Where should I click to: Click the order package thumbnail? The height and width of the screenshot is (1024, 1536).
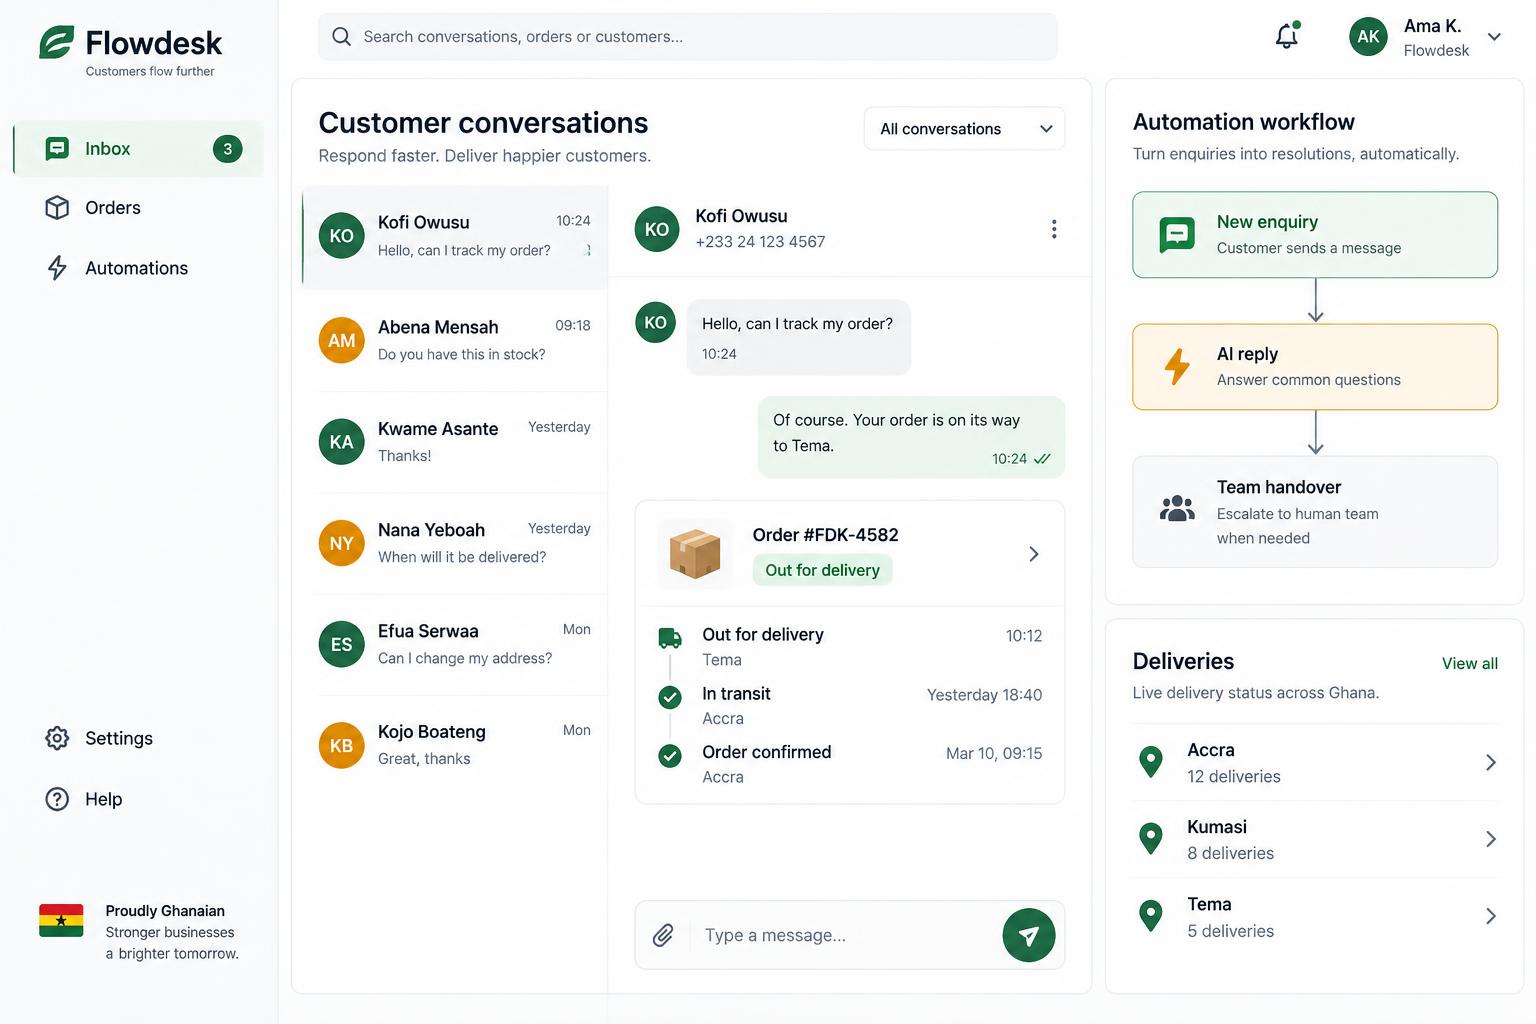click(x=695, y=553)
